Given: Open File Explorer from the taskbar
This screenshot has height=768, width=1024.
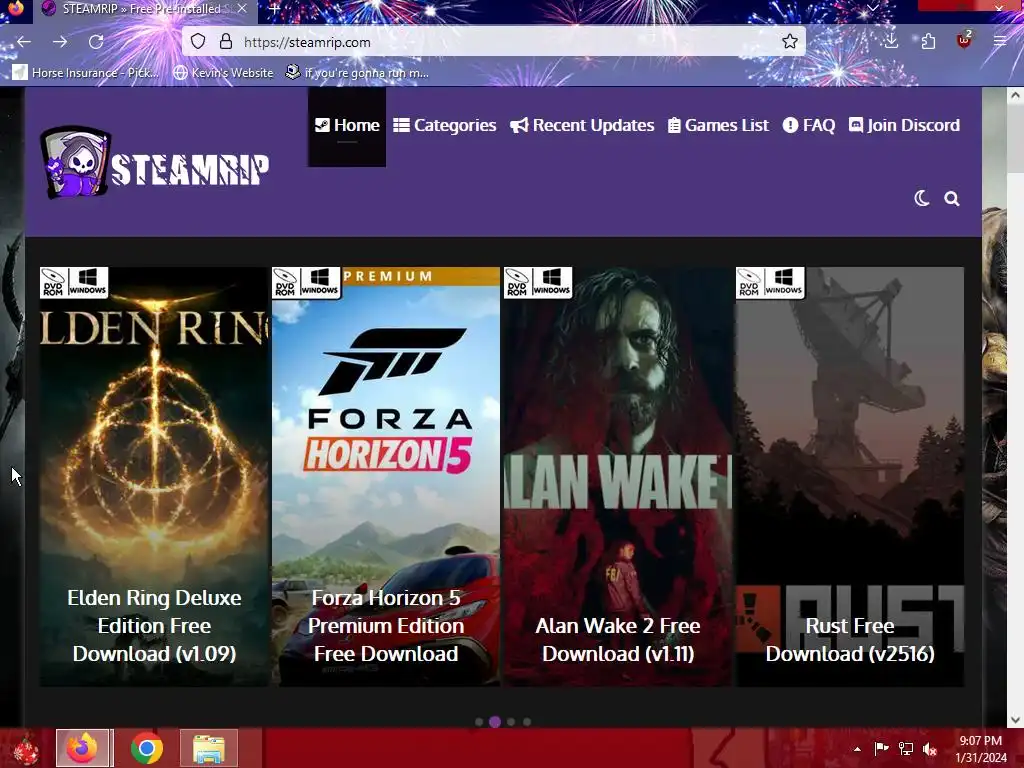Looking at the screenshot, I should [x=209, y=748].
